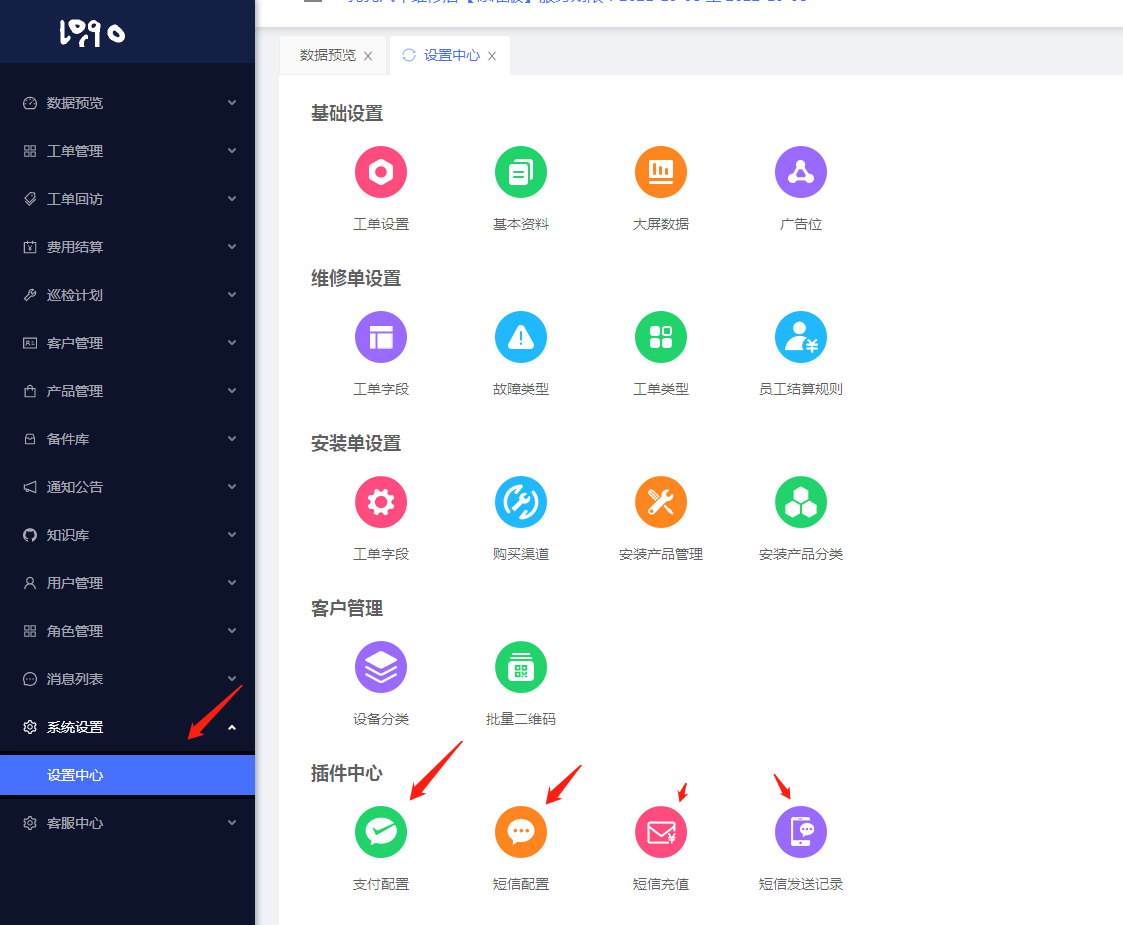Screen dimensions: 1123x925
Task: Expand the 费用结算 sidebar menu
Action: pyautogui.click(x=127, y=247)
